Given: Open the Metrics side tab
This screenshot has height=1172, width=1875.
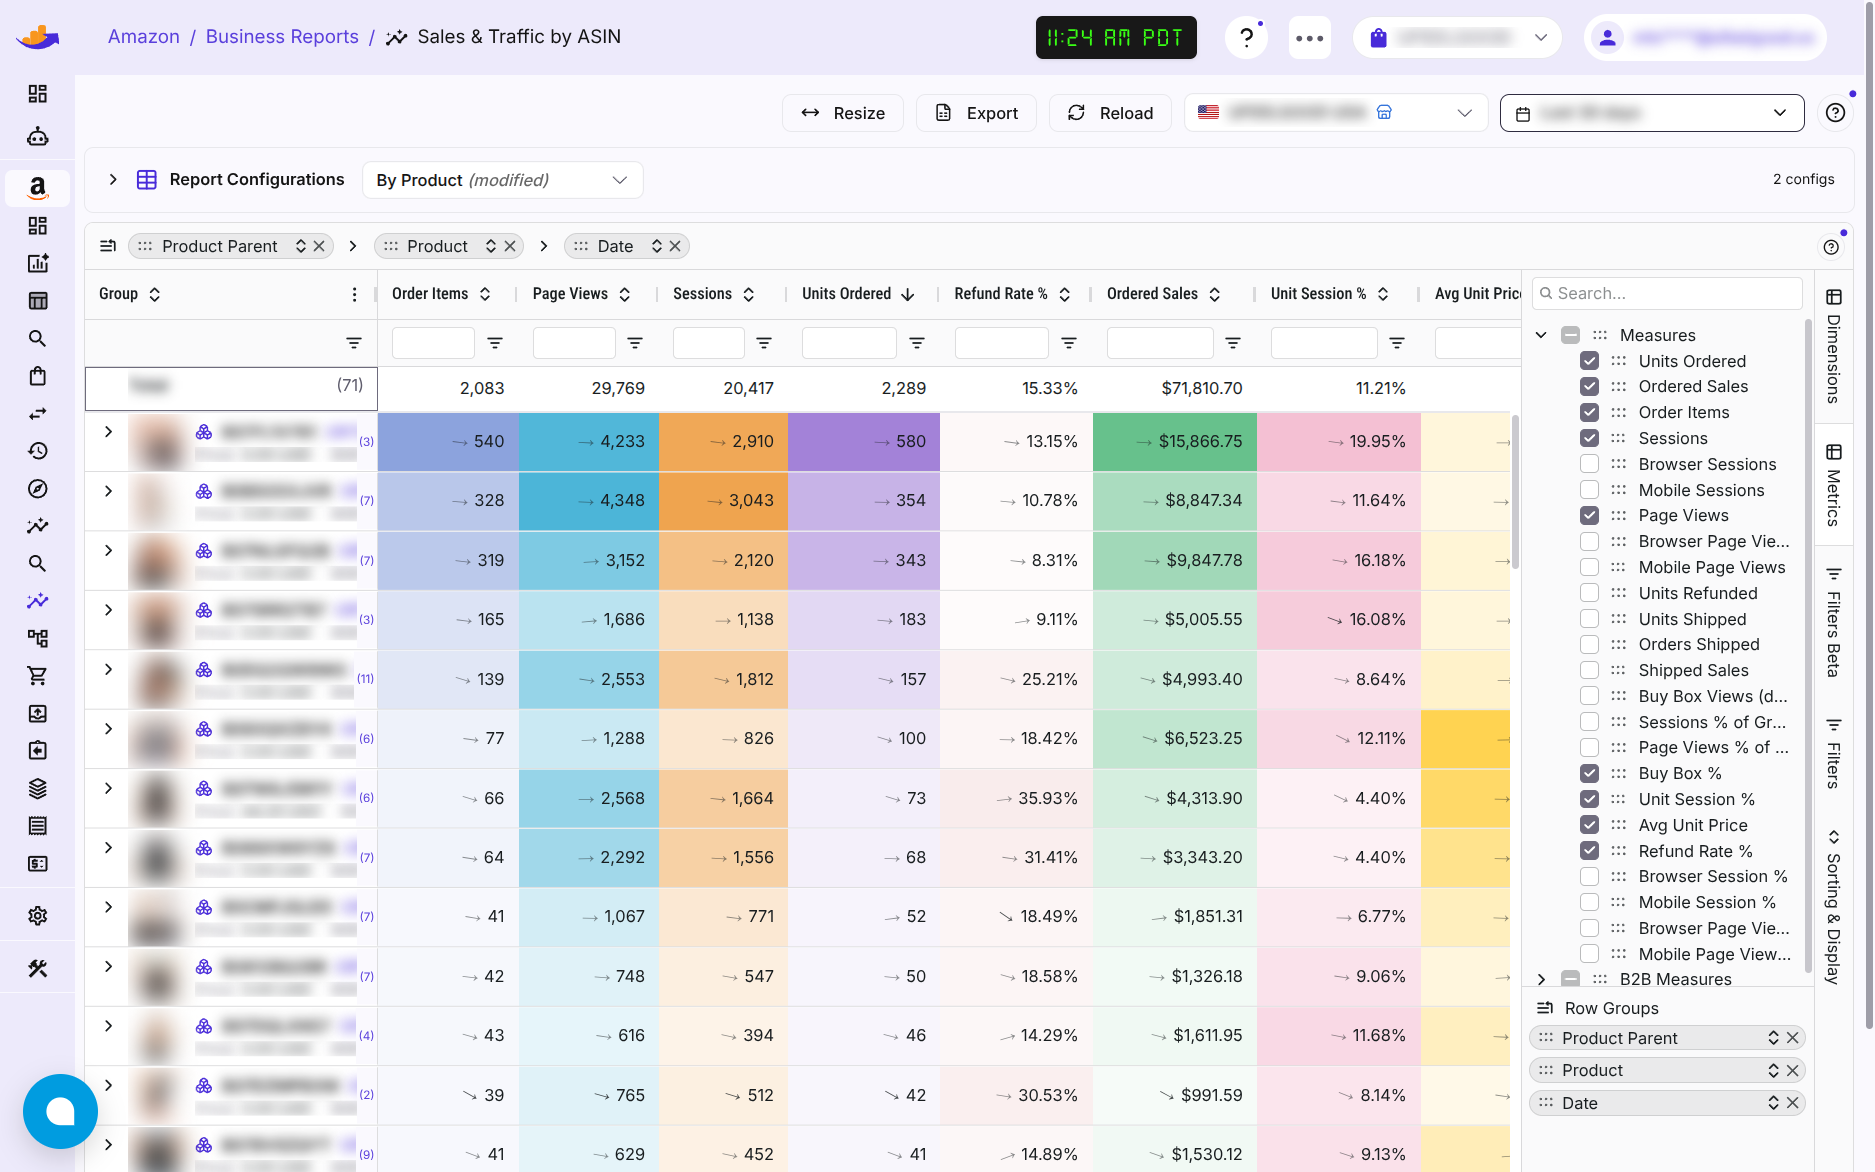Looking at the screenshot, I should click(x=1833, y=485).
